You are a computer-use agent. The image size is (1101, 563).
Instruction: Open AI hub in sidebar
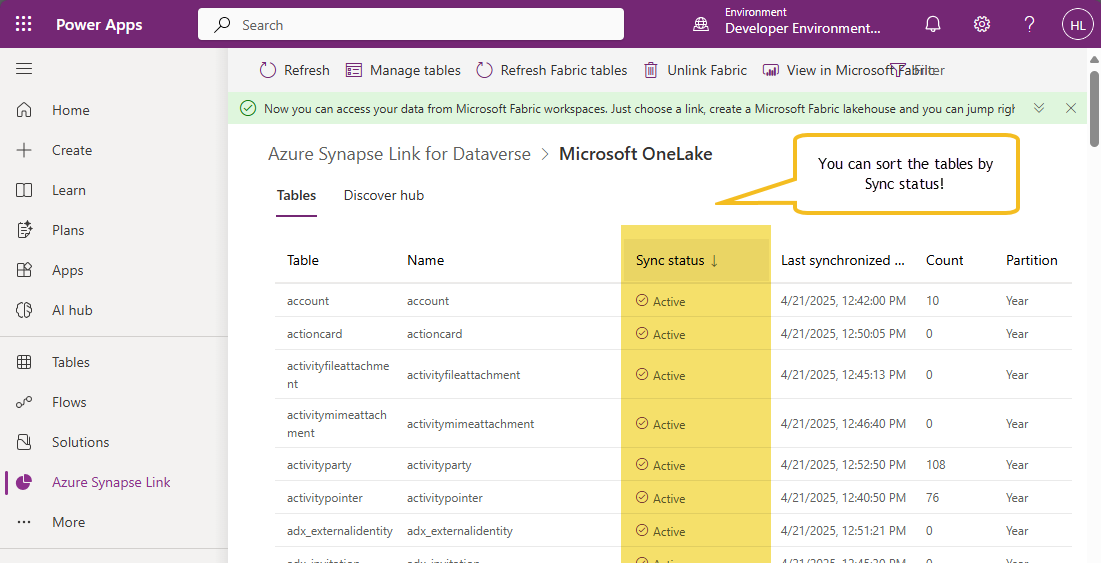[x=72, y=310]
